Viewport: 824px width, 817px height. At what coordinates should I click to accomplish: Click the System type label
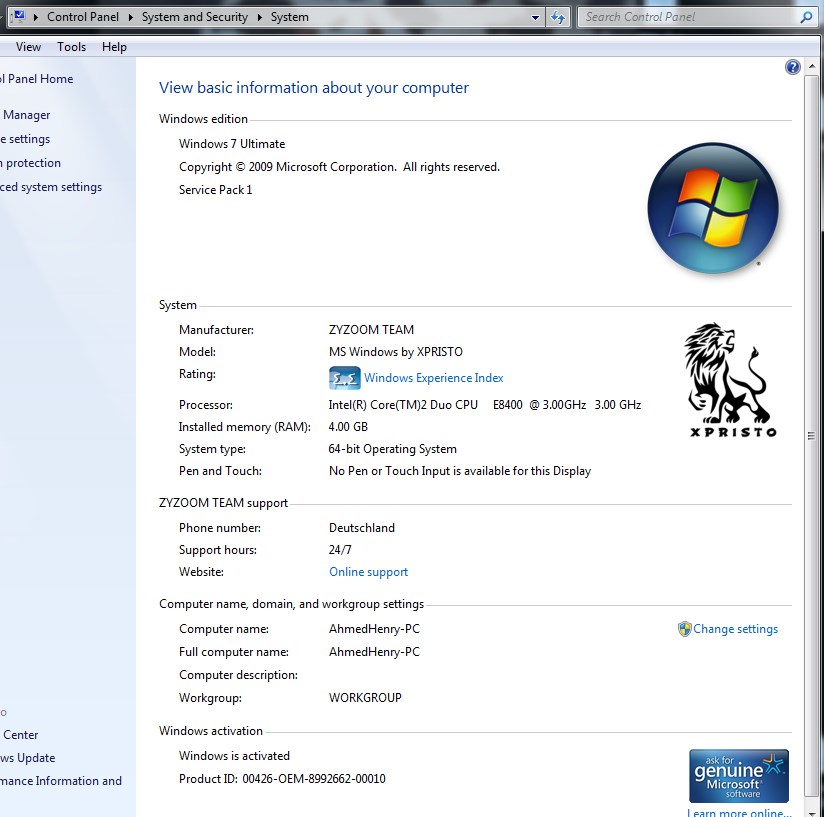click(x=212, y=449)
